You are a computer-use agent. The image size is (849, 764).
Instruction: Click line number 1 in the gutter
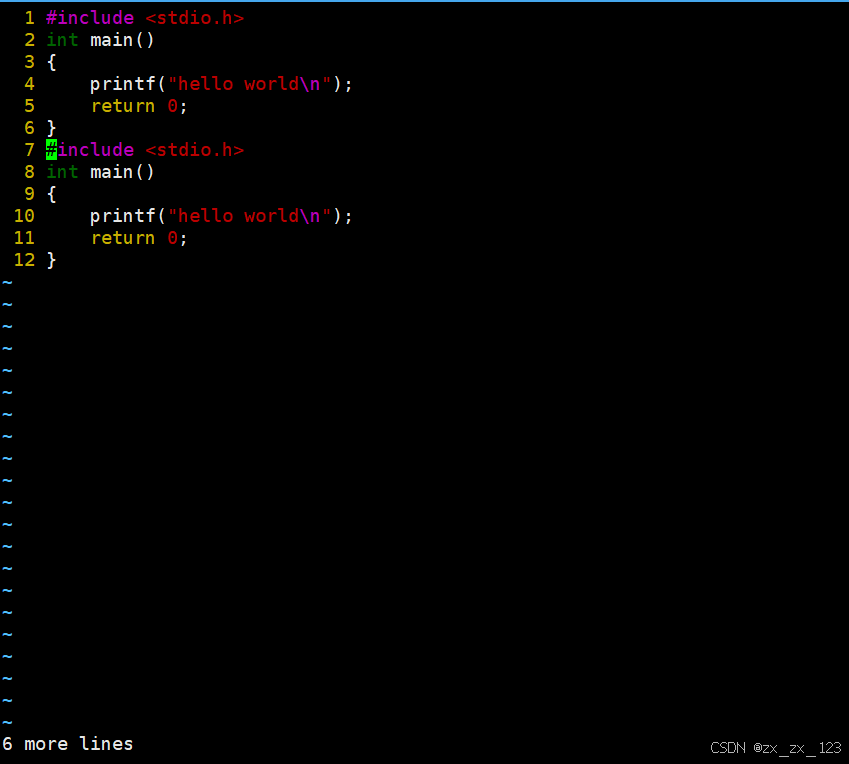(30, 18)
